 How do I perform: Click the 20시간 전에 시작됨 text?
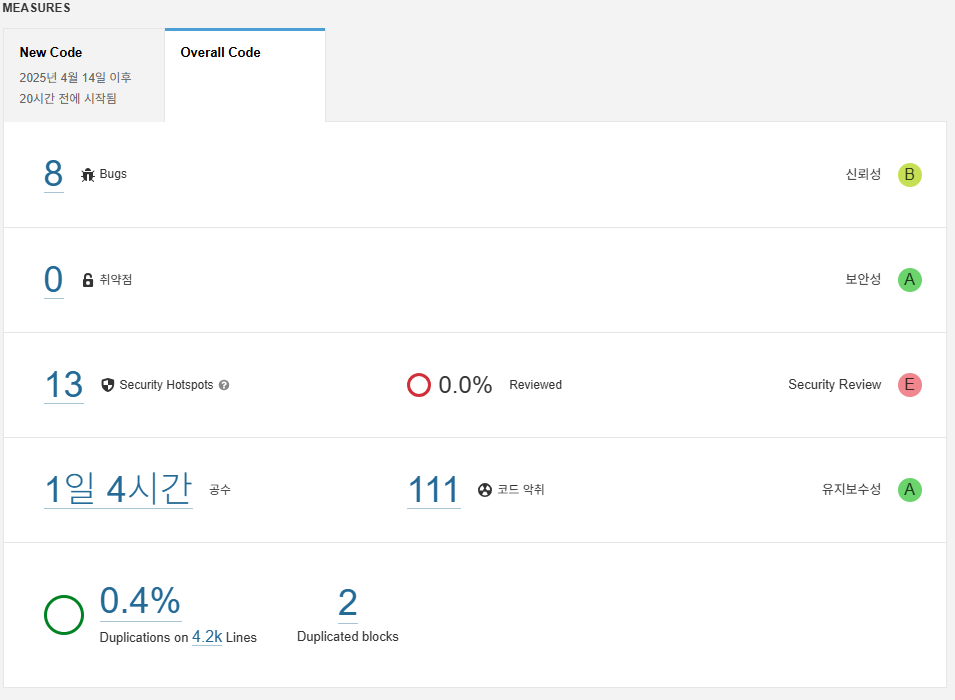click(x=68, y=98)
